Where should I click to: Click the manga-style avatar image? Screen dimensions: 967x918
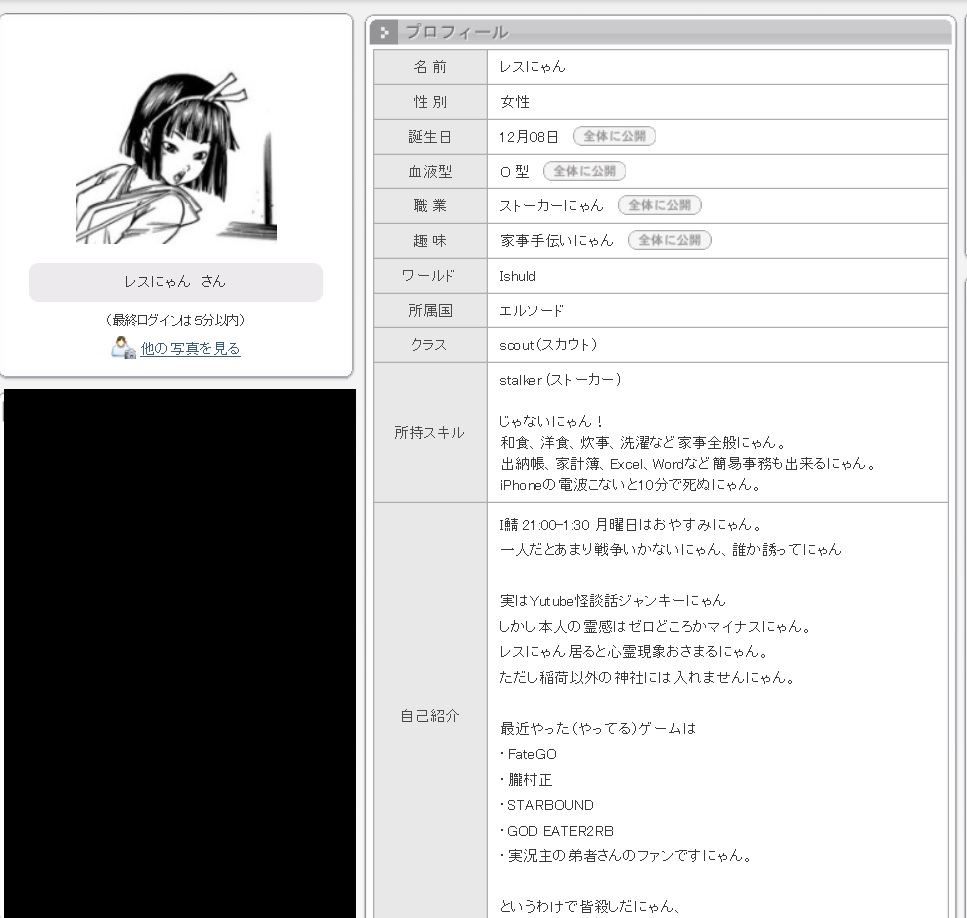[x=176, y=157]
